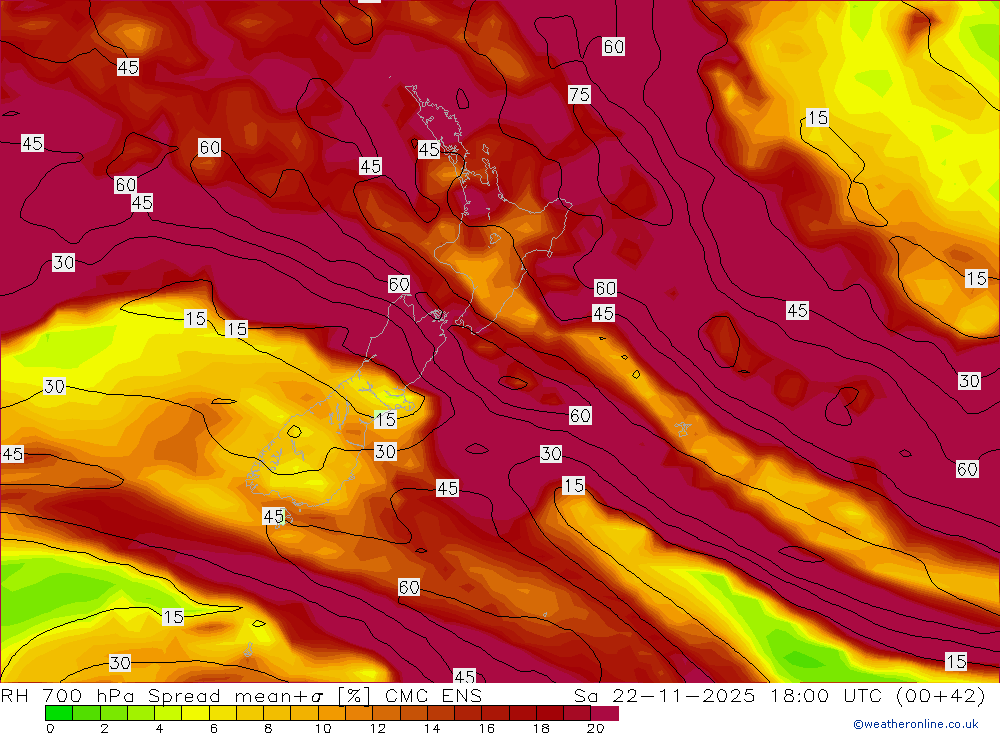Click the "(00+42)" forecast offset text
Viewport: 1000px width, 733px height.
[941, 696]
